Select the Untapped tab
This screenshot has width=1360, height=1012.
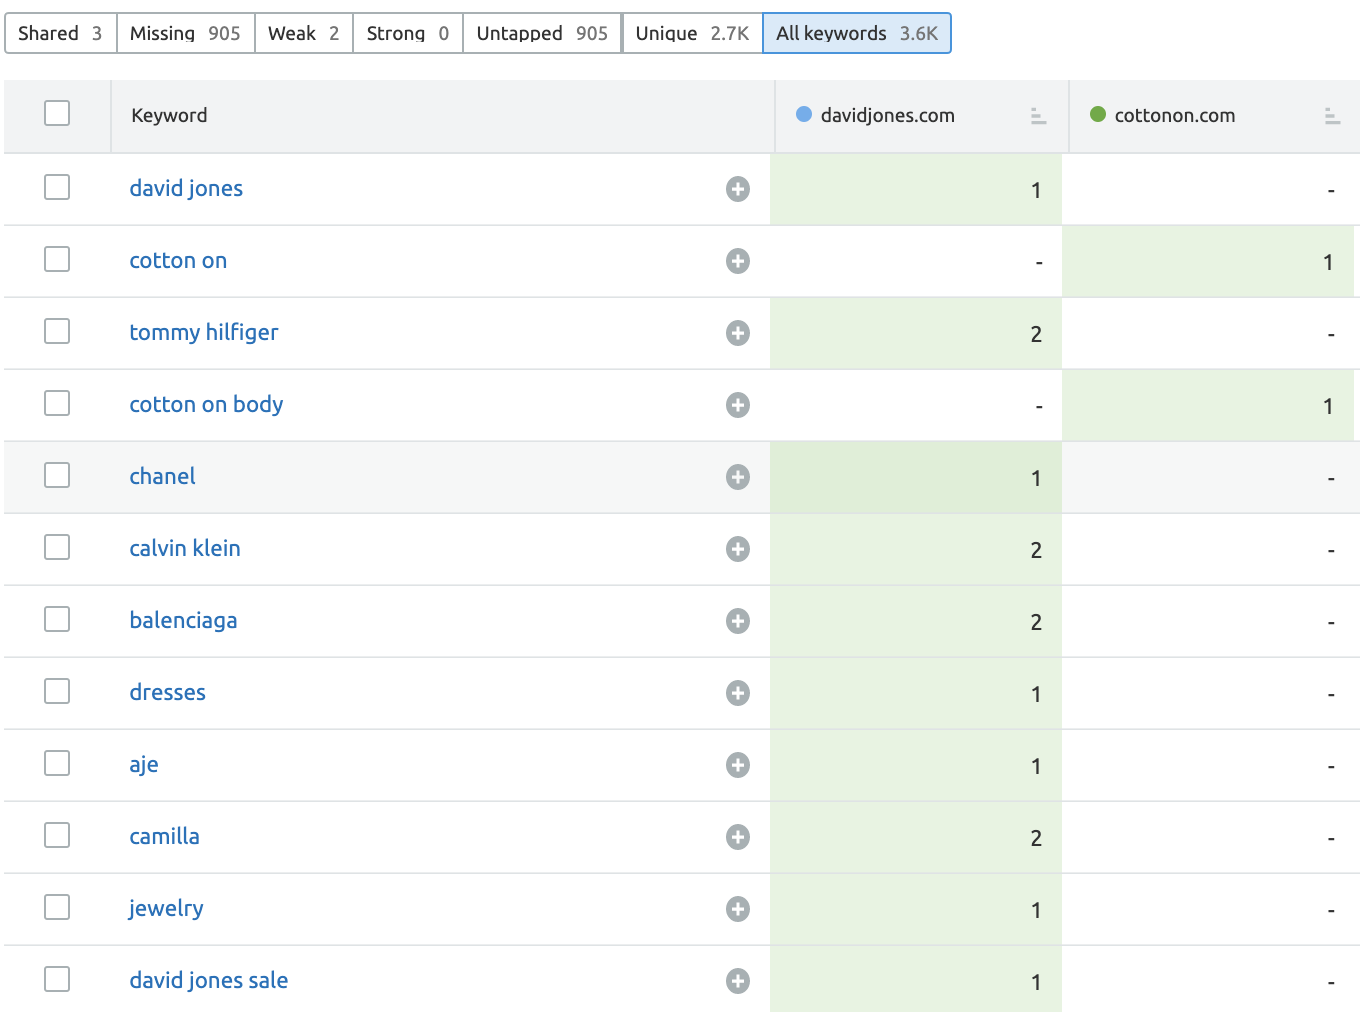541,33
